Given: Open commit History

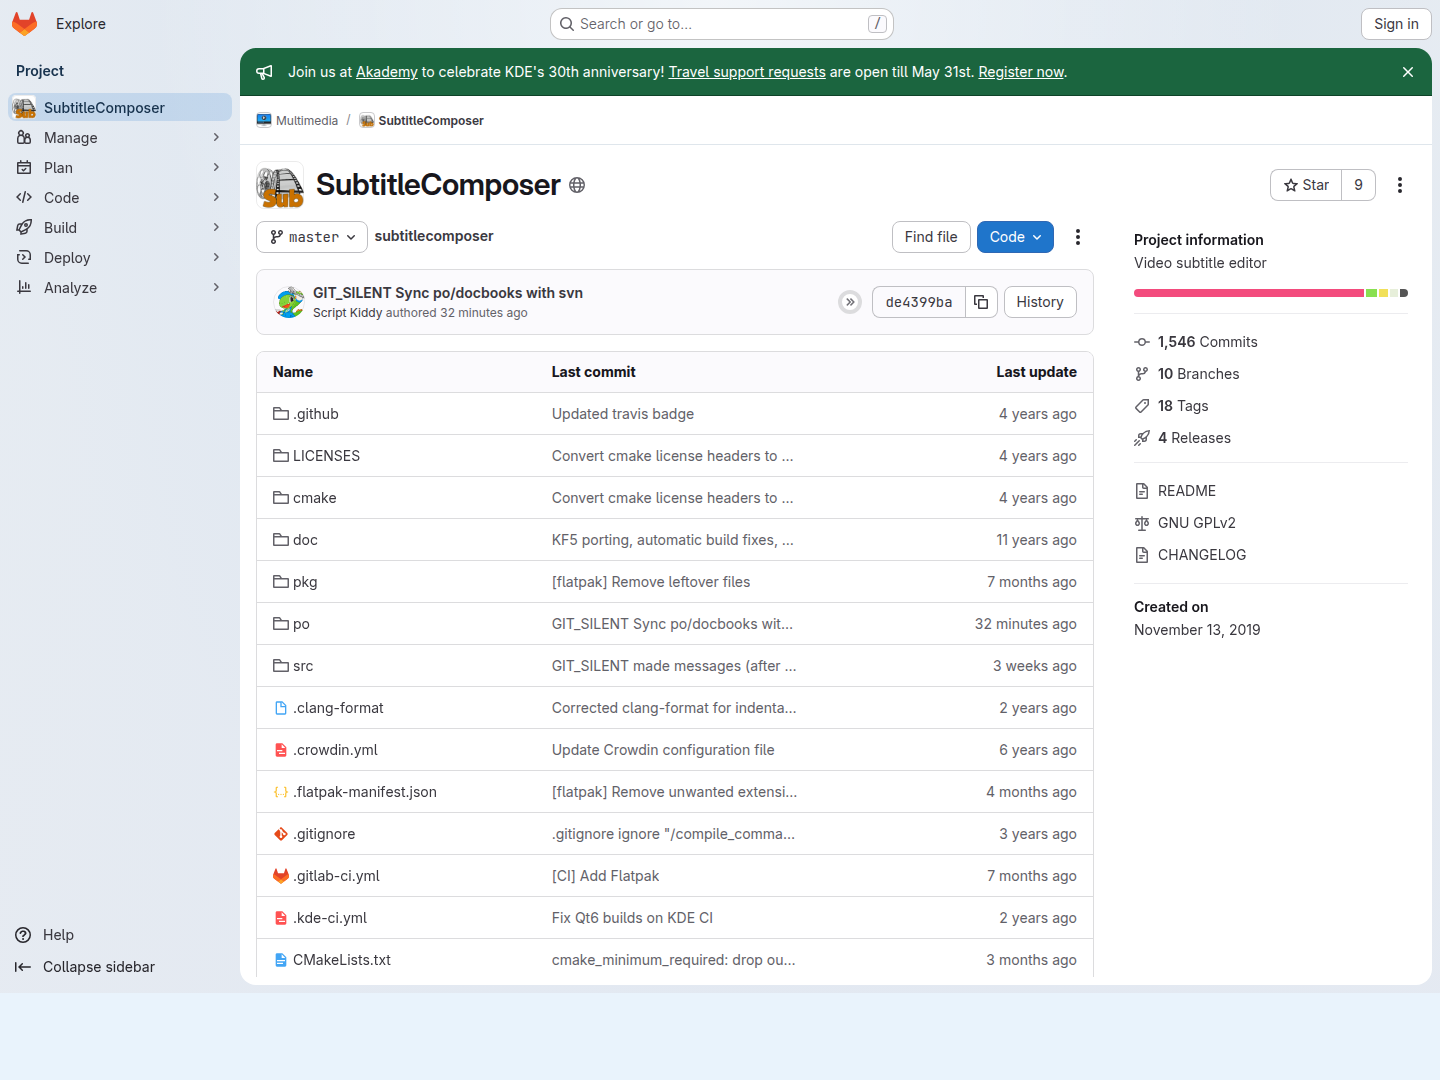Looking at the screenshot, I should pos(1040,302).
